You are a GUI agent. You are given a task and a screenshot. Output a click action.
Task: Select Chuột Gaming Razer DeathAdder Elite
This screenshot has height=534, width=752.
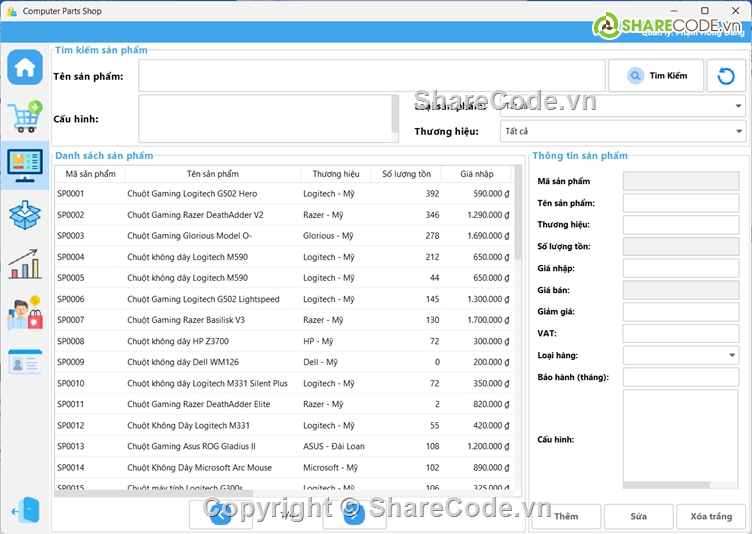coord(284,404)
